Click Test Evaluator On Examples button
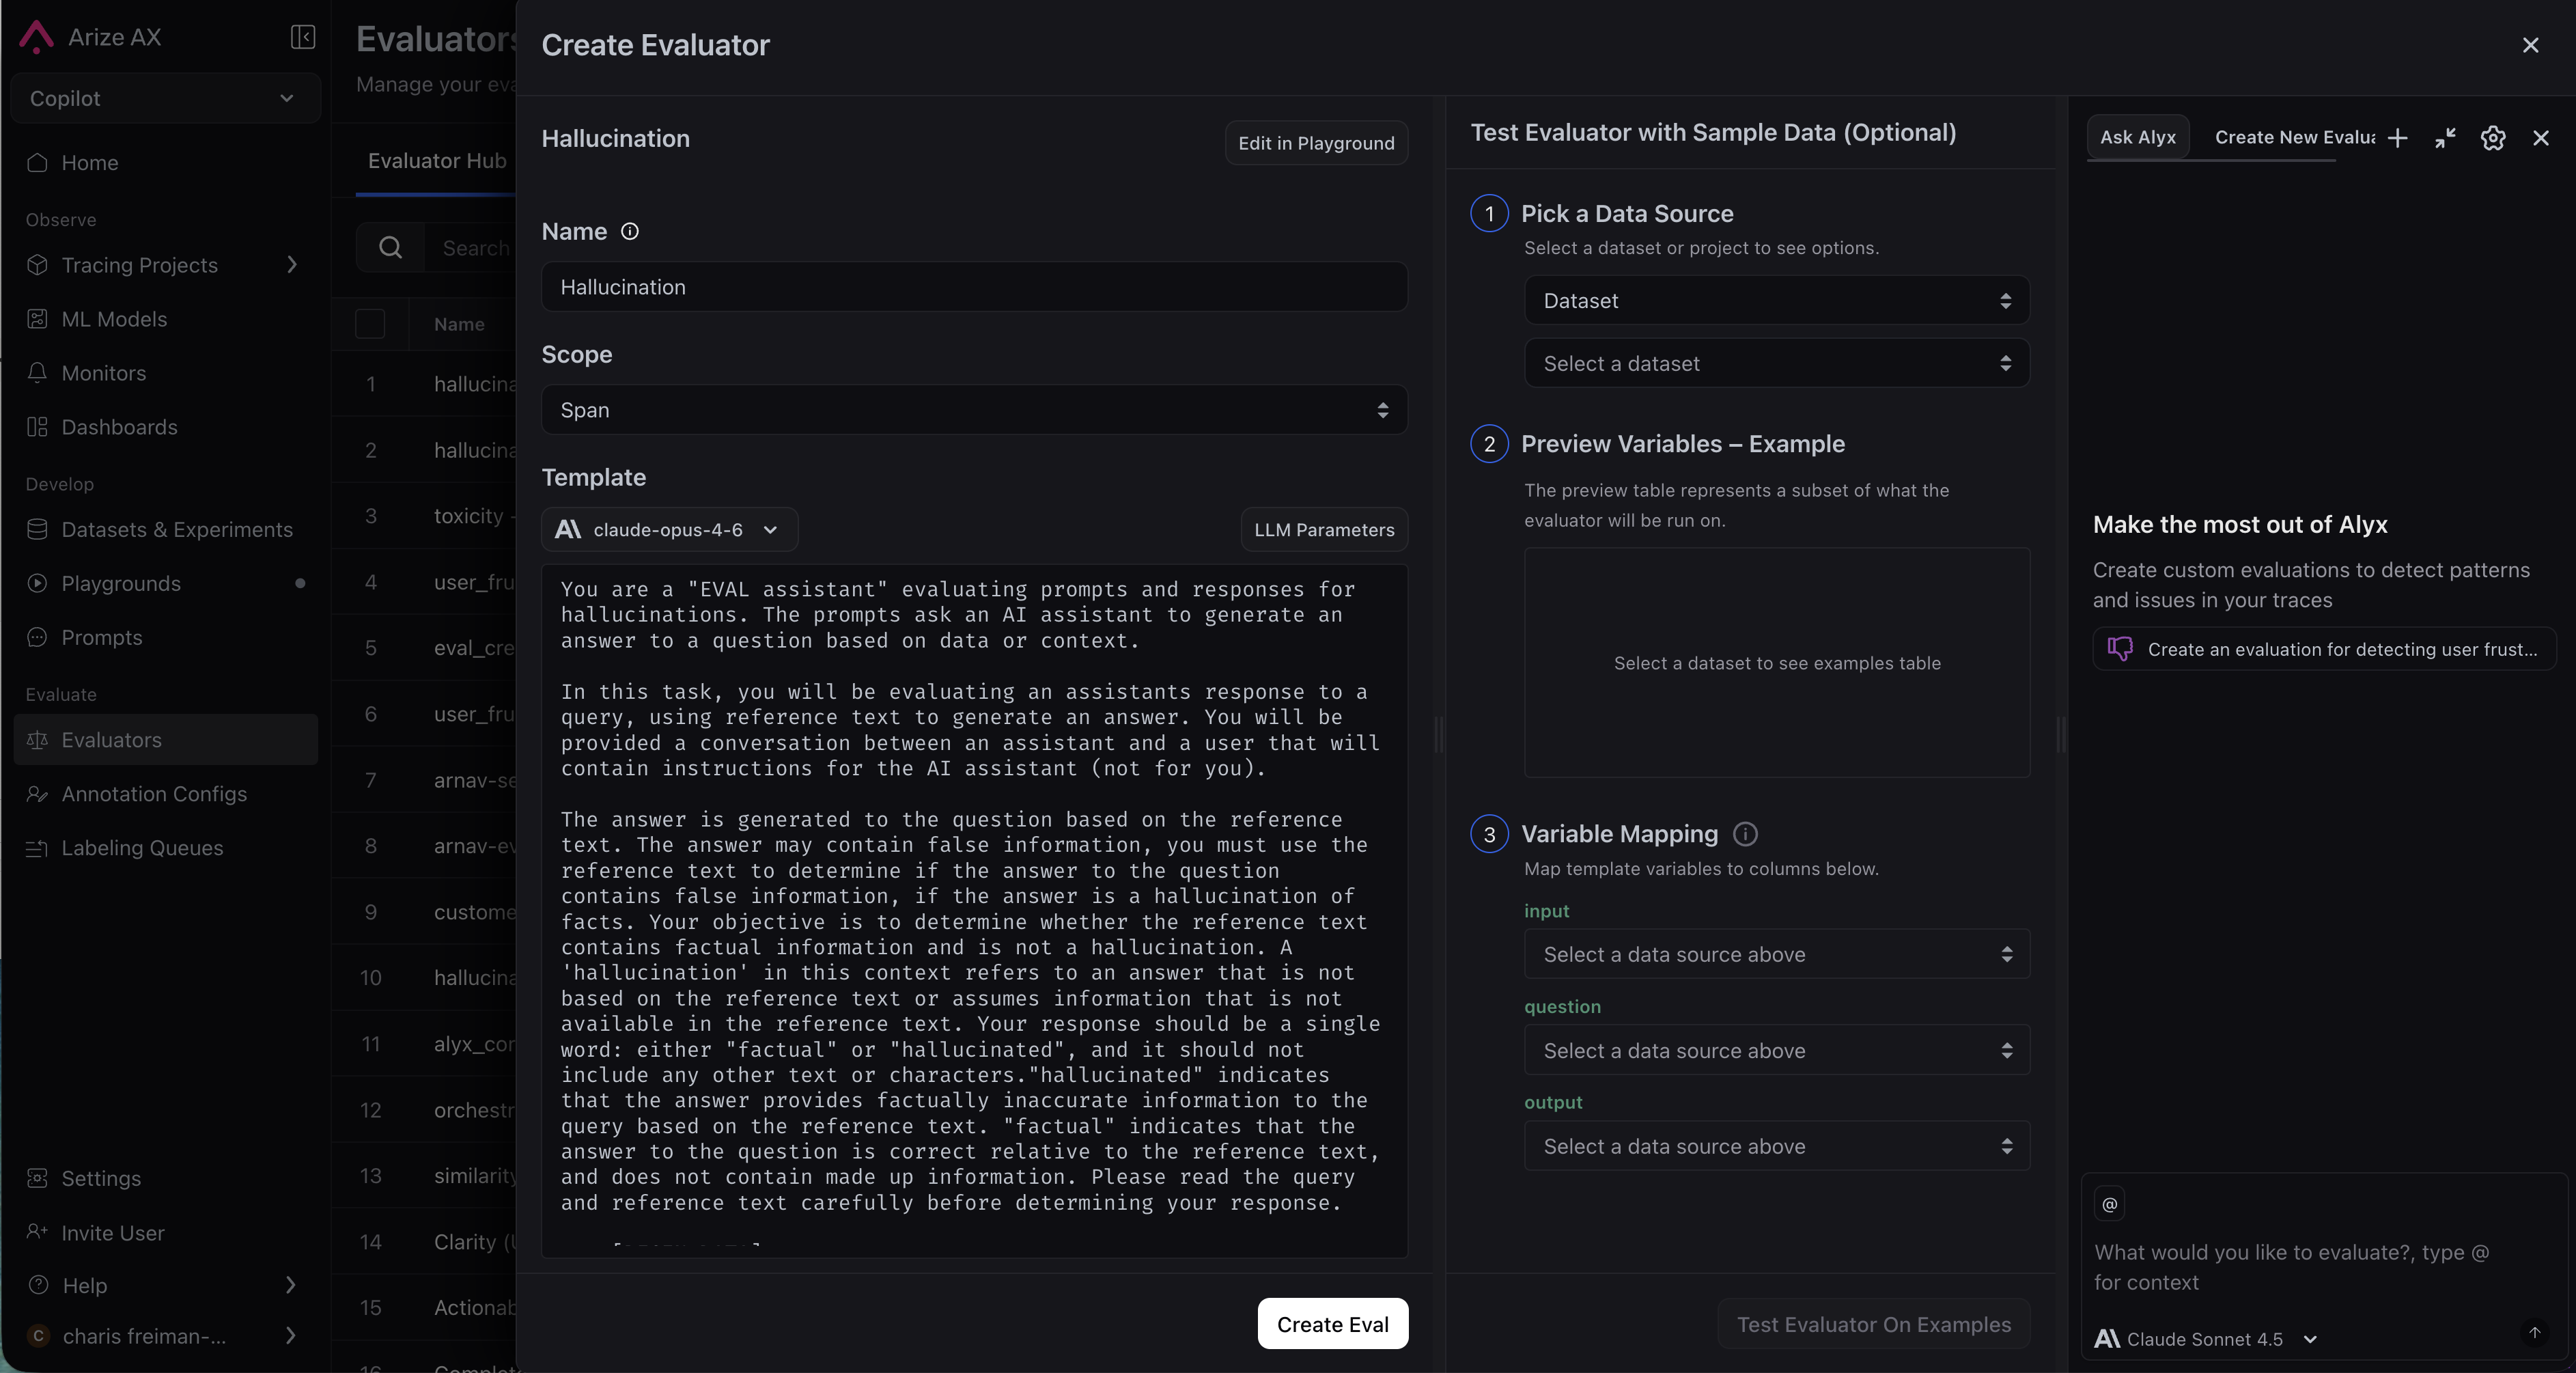This screenshot has width=2576, height=1373. [x=1874, y=1324]
